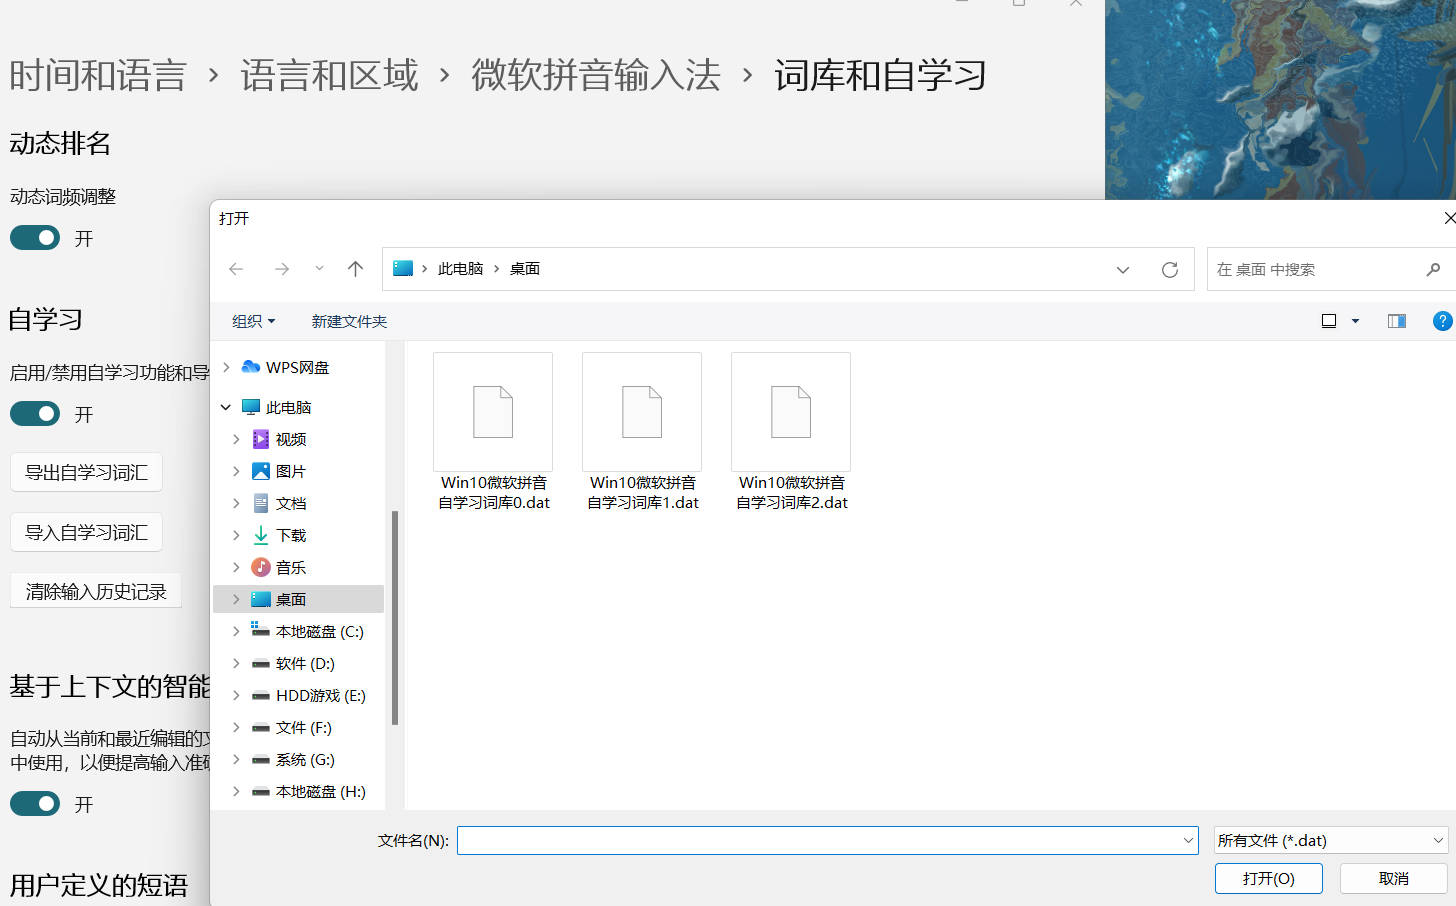Open the 下载 folder icon in sidebar
Screen dimensions: 1456x906
click(x=260, y=535)
